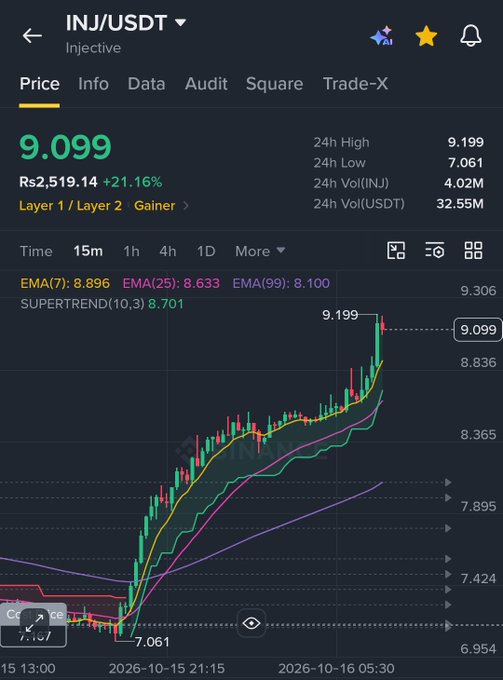Open the chart drawing tools icon

[396, 250]
